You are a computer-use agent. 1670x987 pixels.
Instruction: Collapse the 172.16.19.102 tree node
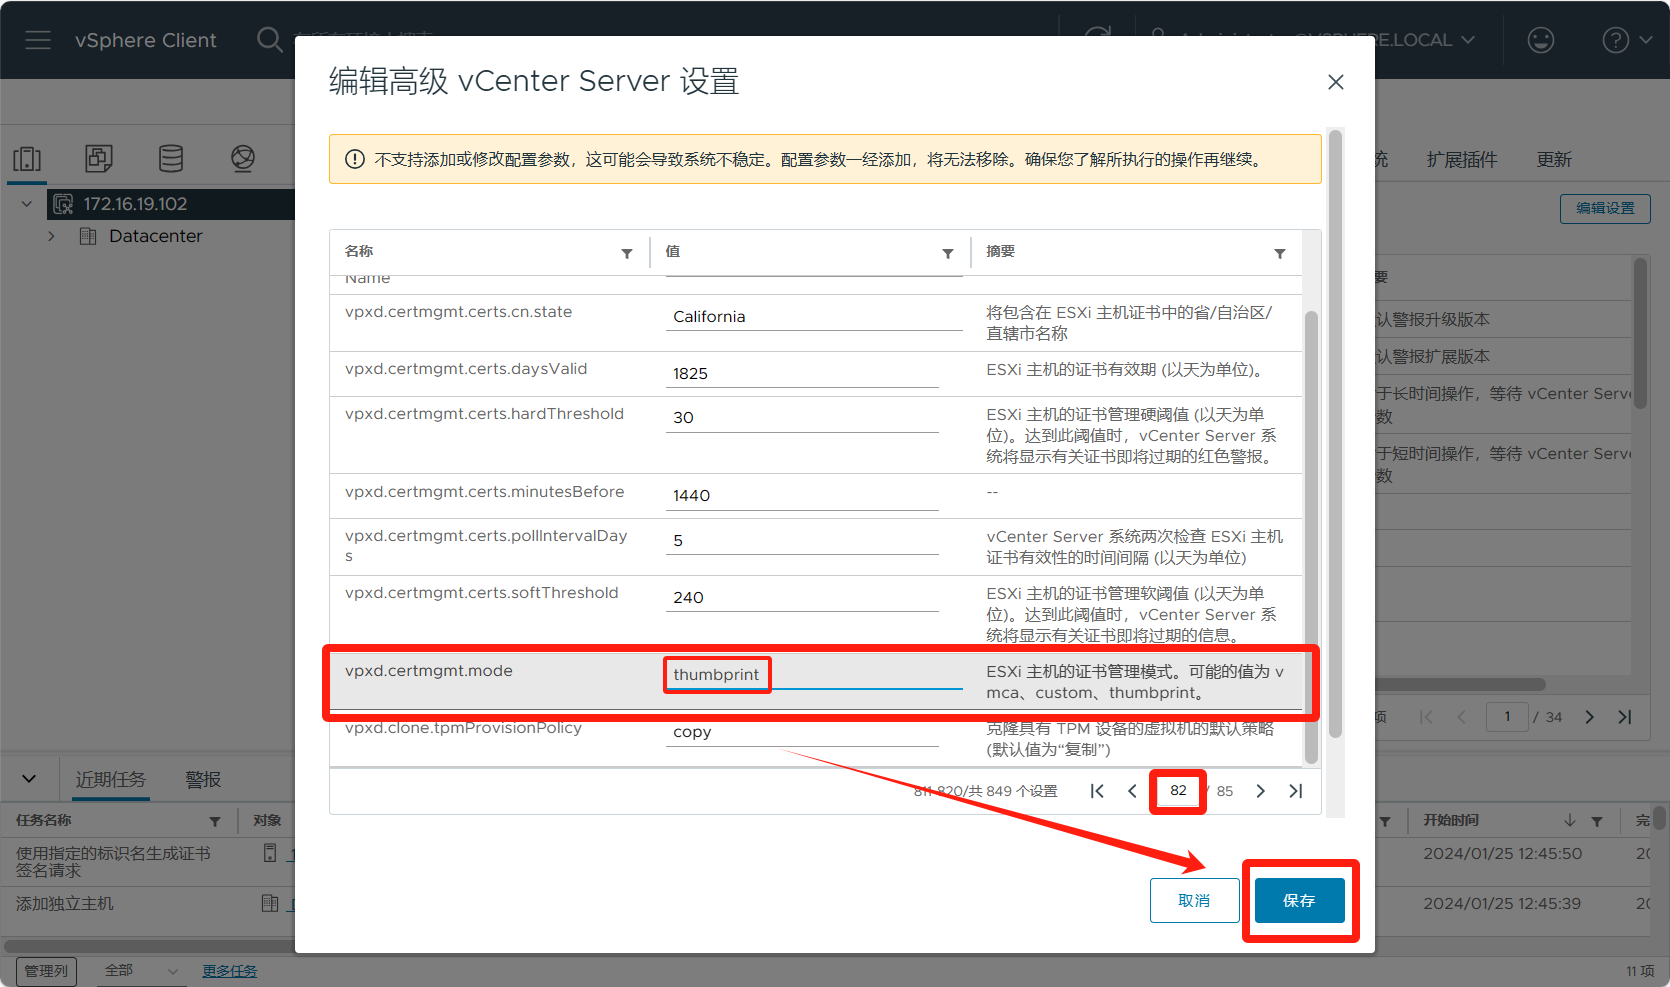27,204
